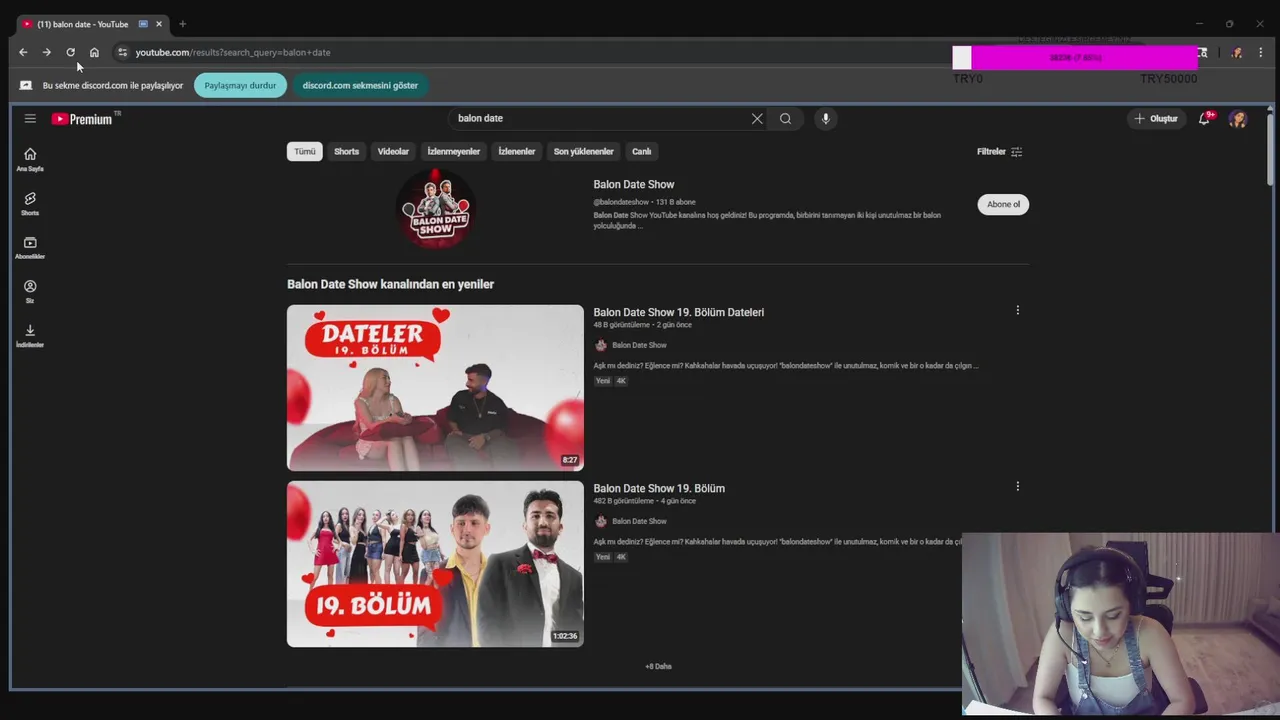This screenshot has height=720, width=1280.
Task: Open İndirilenler in the sidebar
Action: pos(30,335)
